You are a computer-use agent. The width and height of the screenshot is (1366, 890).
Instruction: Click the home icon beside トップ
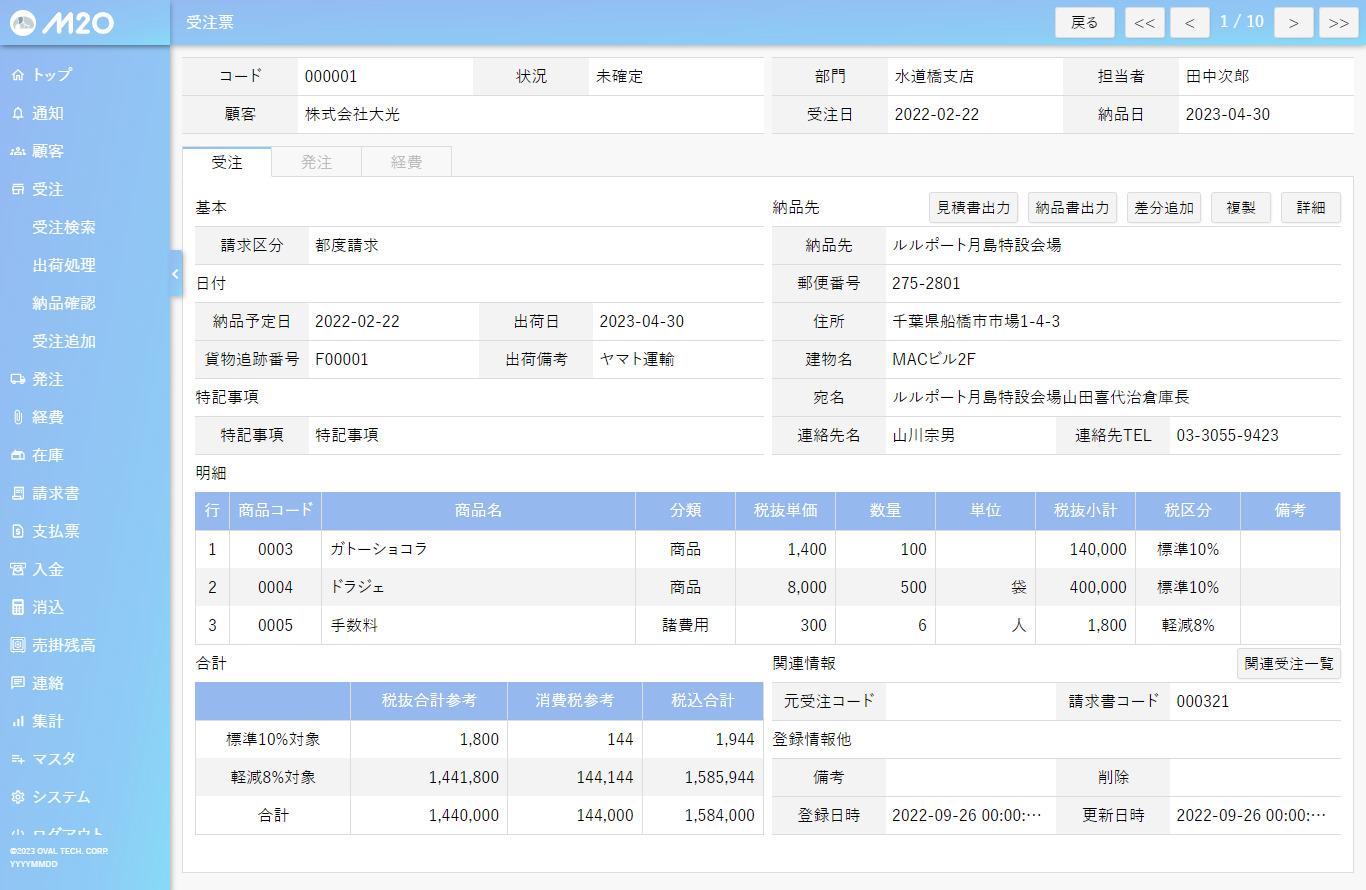[17, 75]
